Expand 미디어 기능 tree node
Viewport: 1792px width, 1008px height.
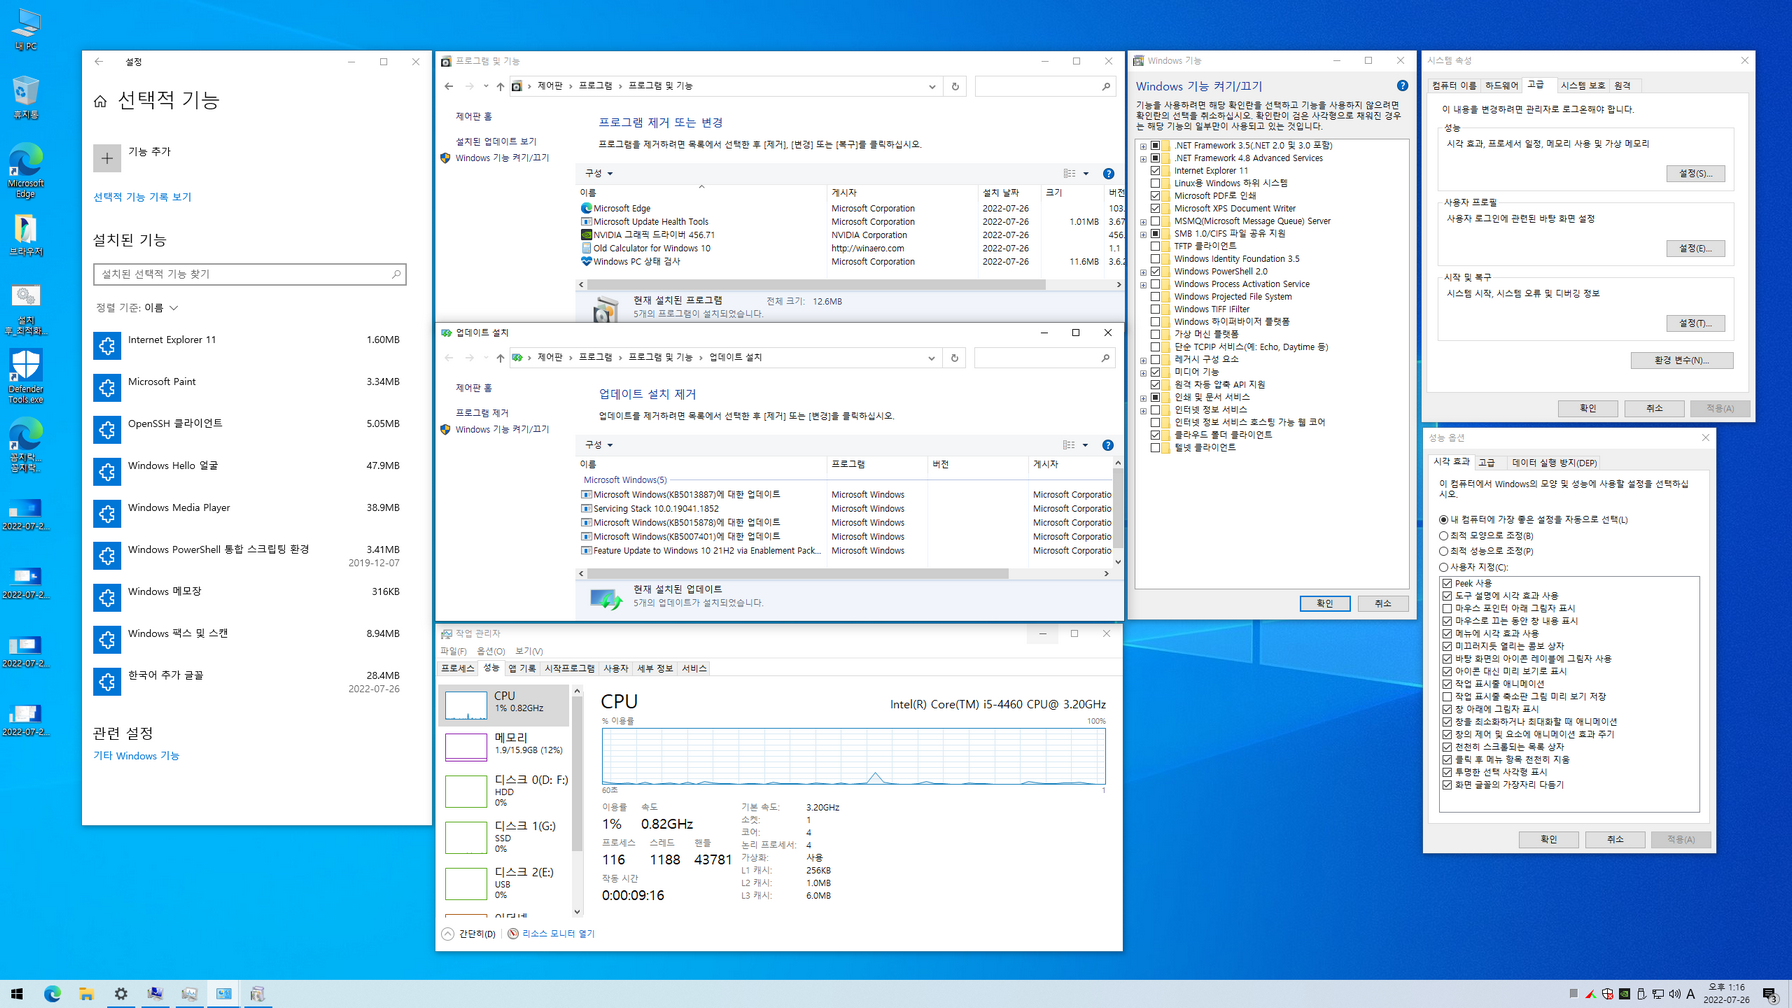[x=1143, y=373]
